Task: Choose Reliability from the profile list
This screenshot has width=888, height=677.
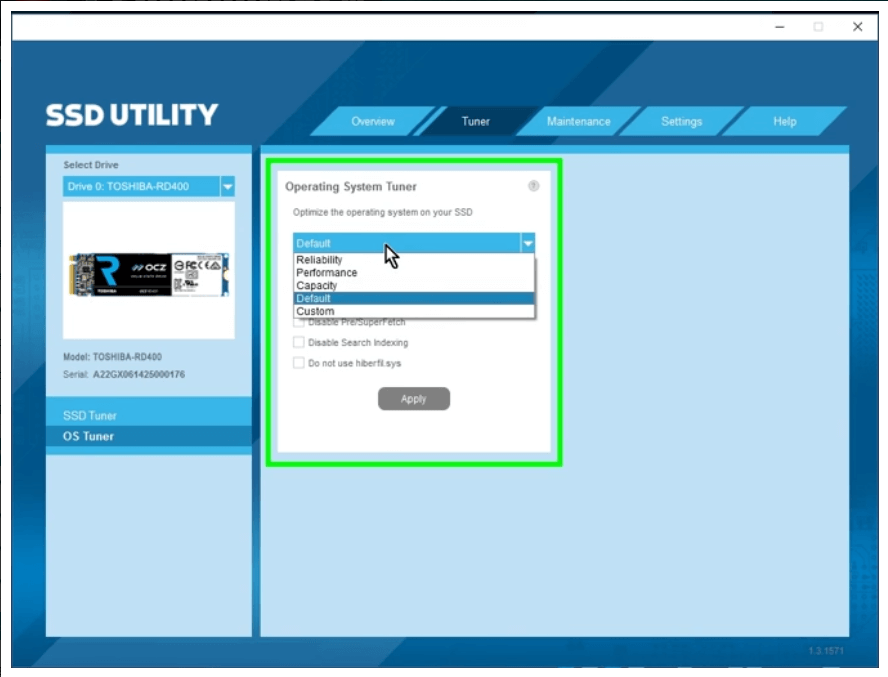Action: click(x=413, y=259)
